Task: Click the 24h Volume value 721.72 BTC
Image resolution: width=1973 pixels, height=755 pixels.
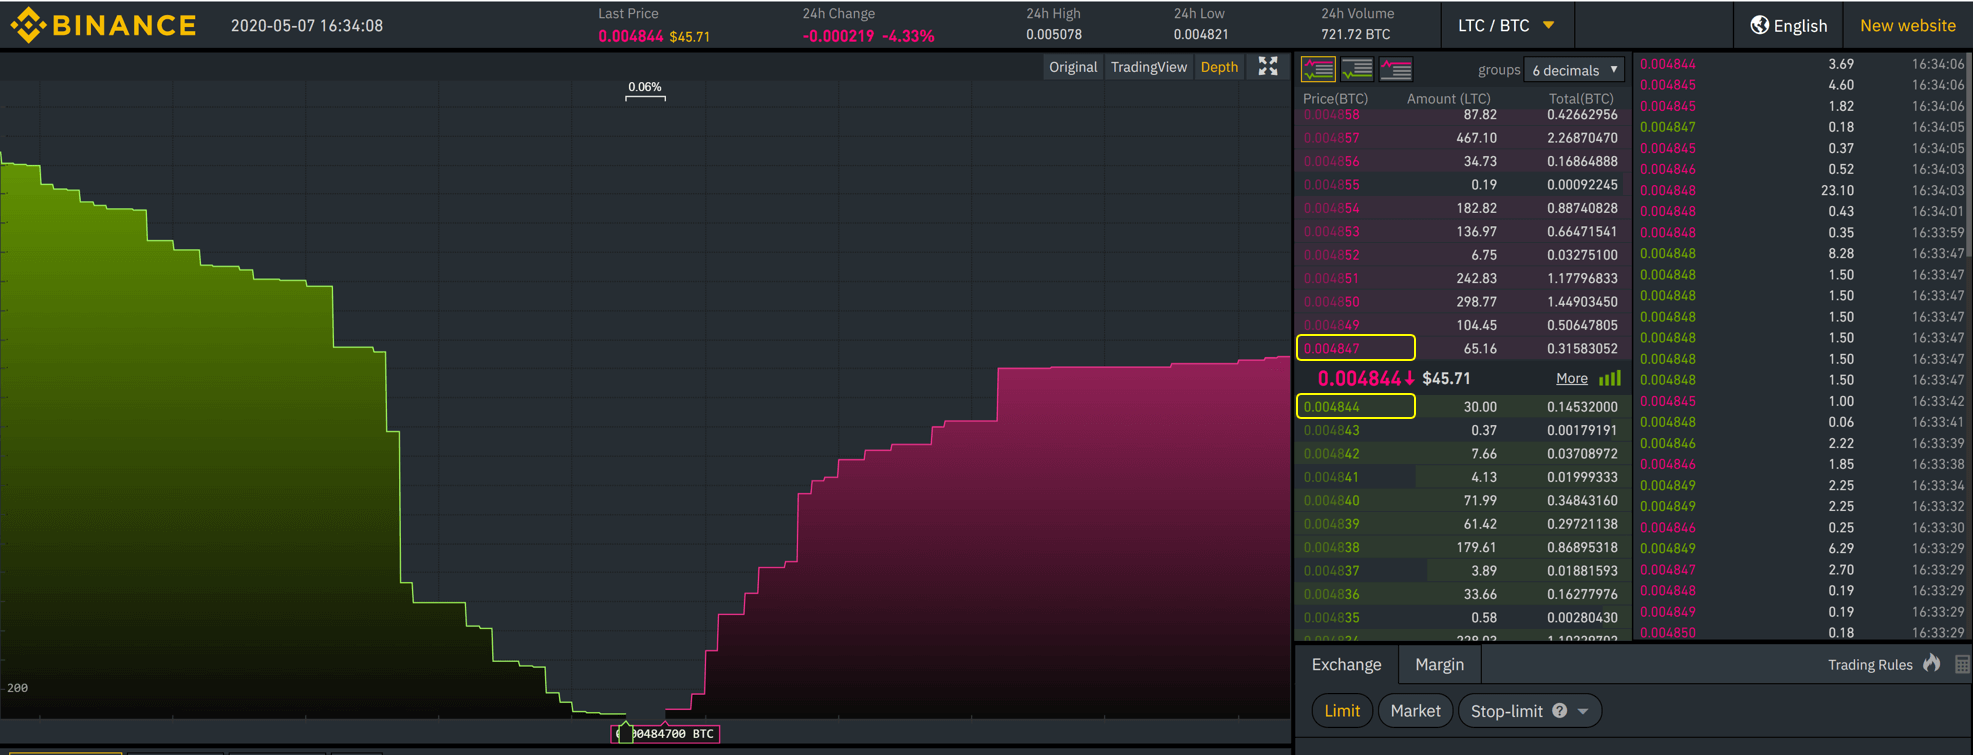Action: (x=1355, y=35)
